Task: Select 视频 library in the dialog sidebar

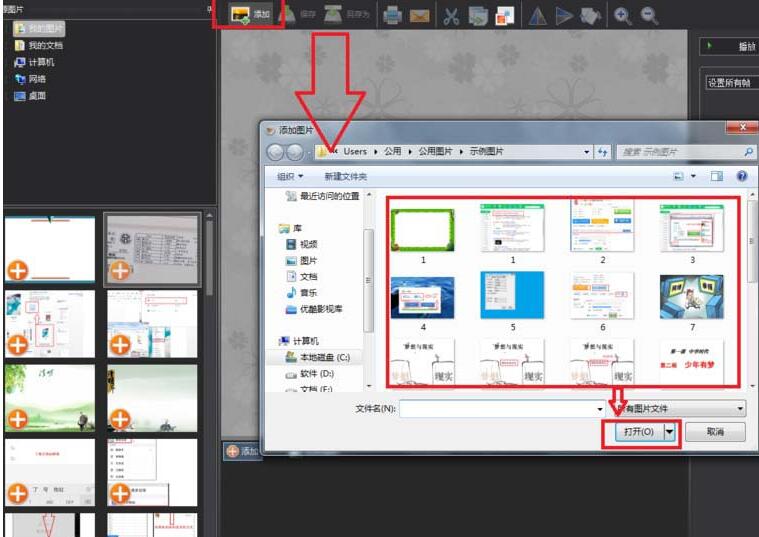Action: coord(302,244)
